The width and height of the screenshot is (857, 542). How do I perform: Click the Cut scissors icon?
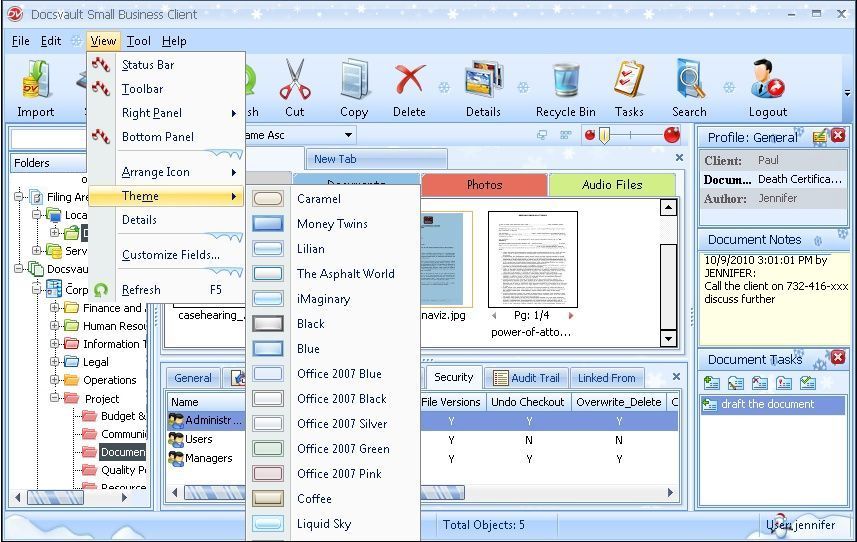click(x=295, y=80)
